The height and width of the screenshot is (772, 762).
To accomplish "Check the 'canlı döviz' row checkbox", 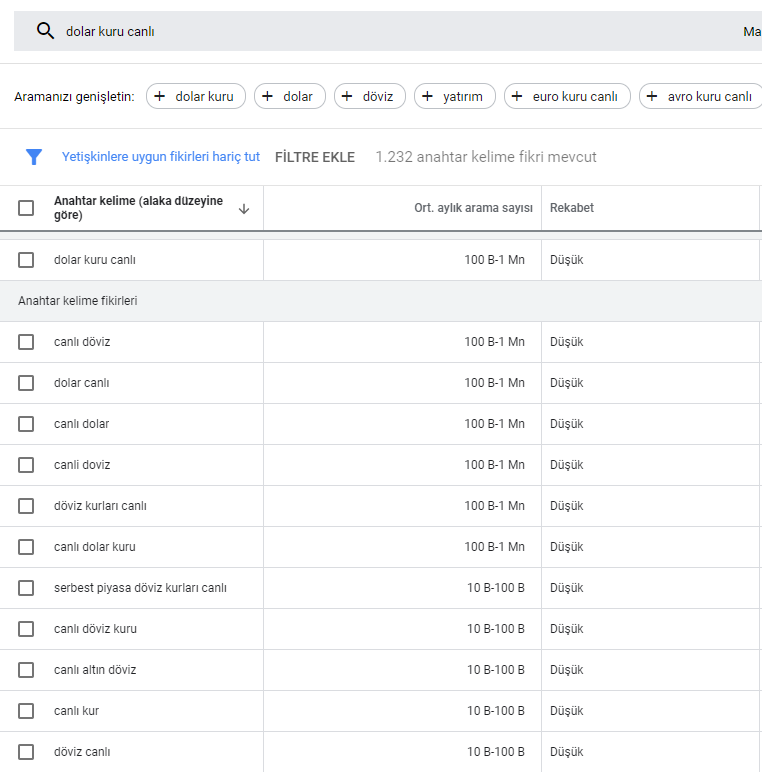I will coord(26,342).
